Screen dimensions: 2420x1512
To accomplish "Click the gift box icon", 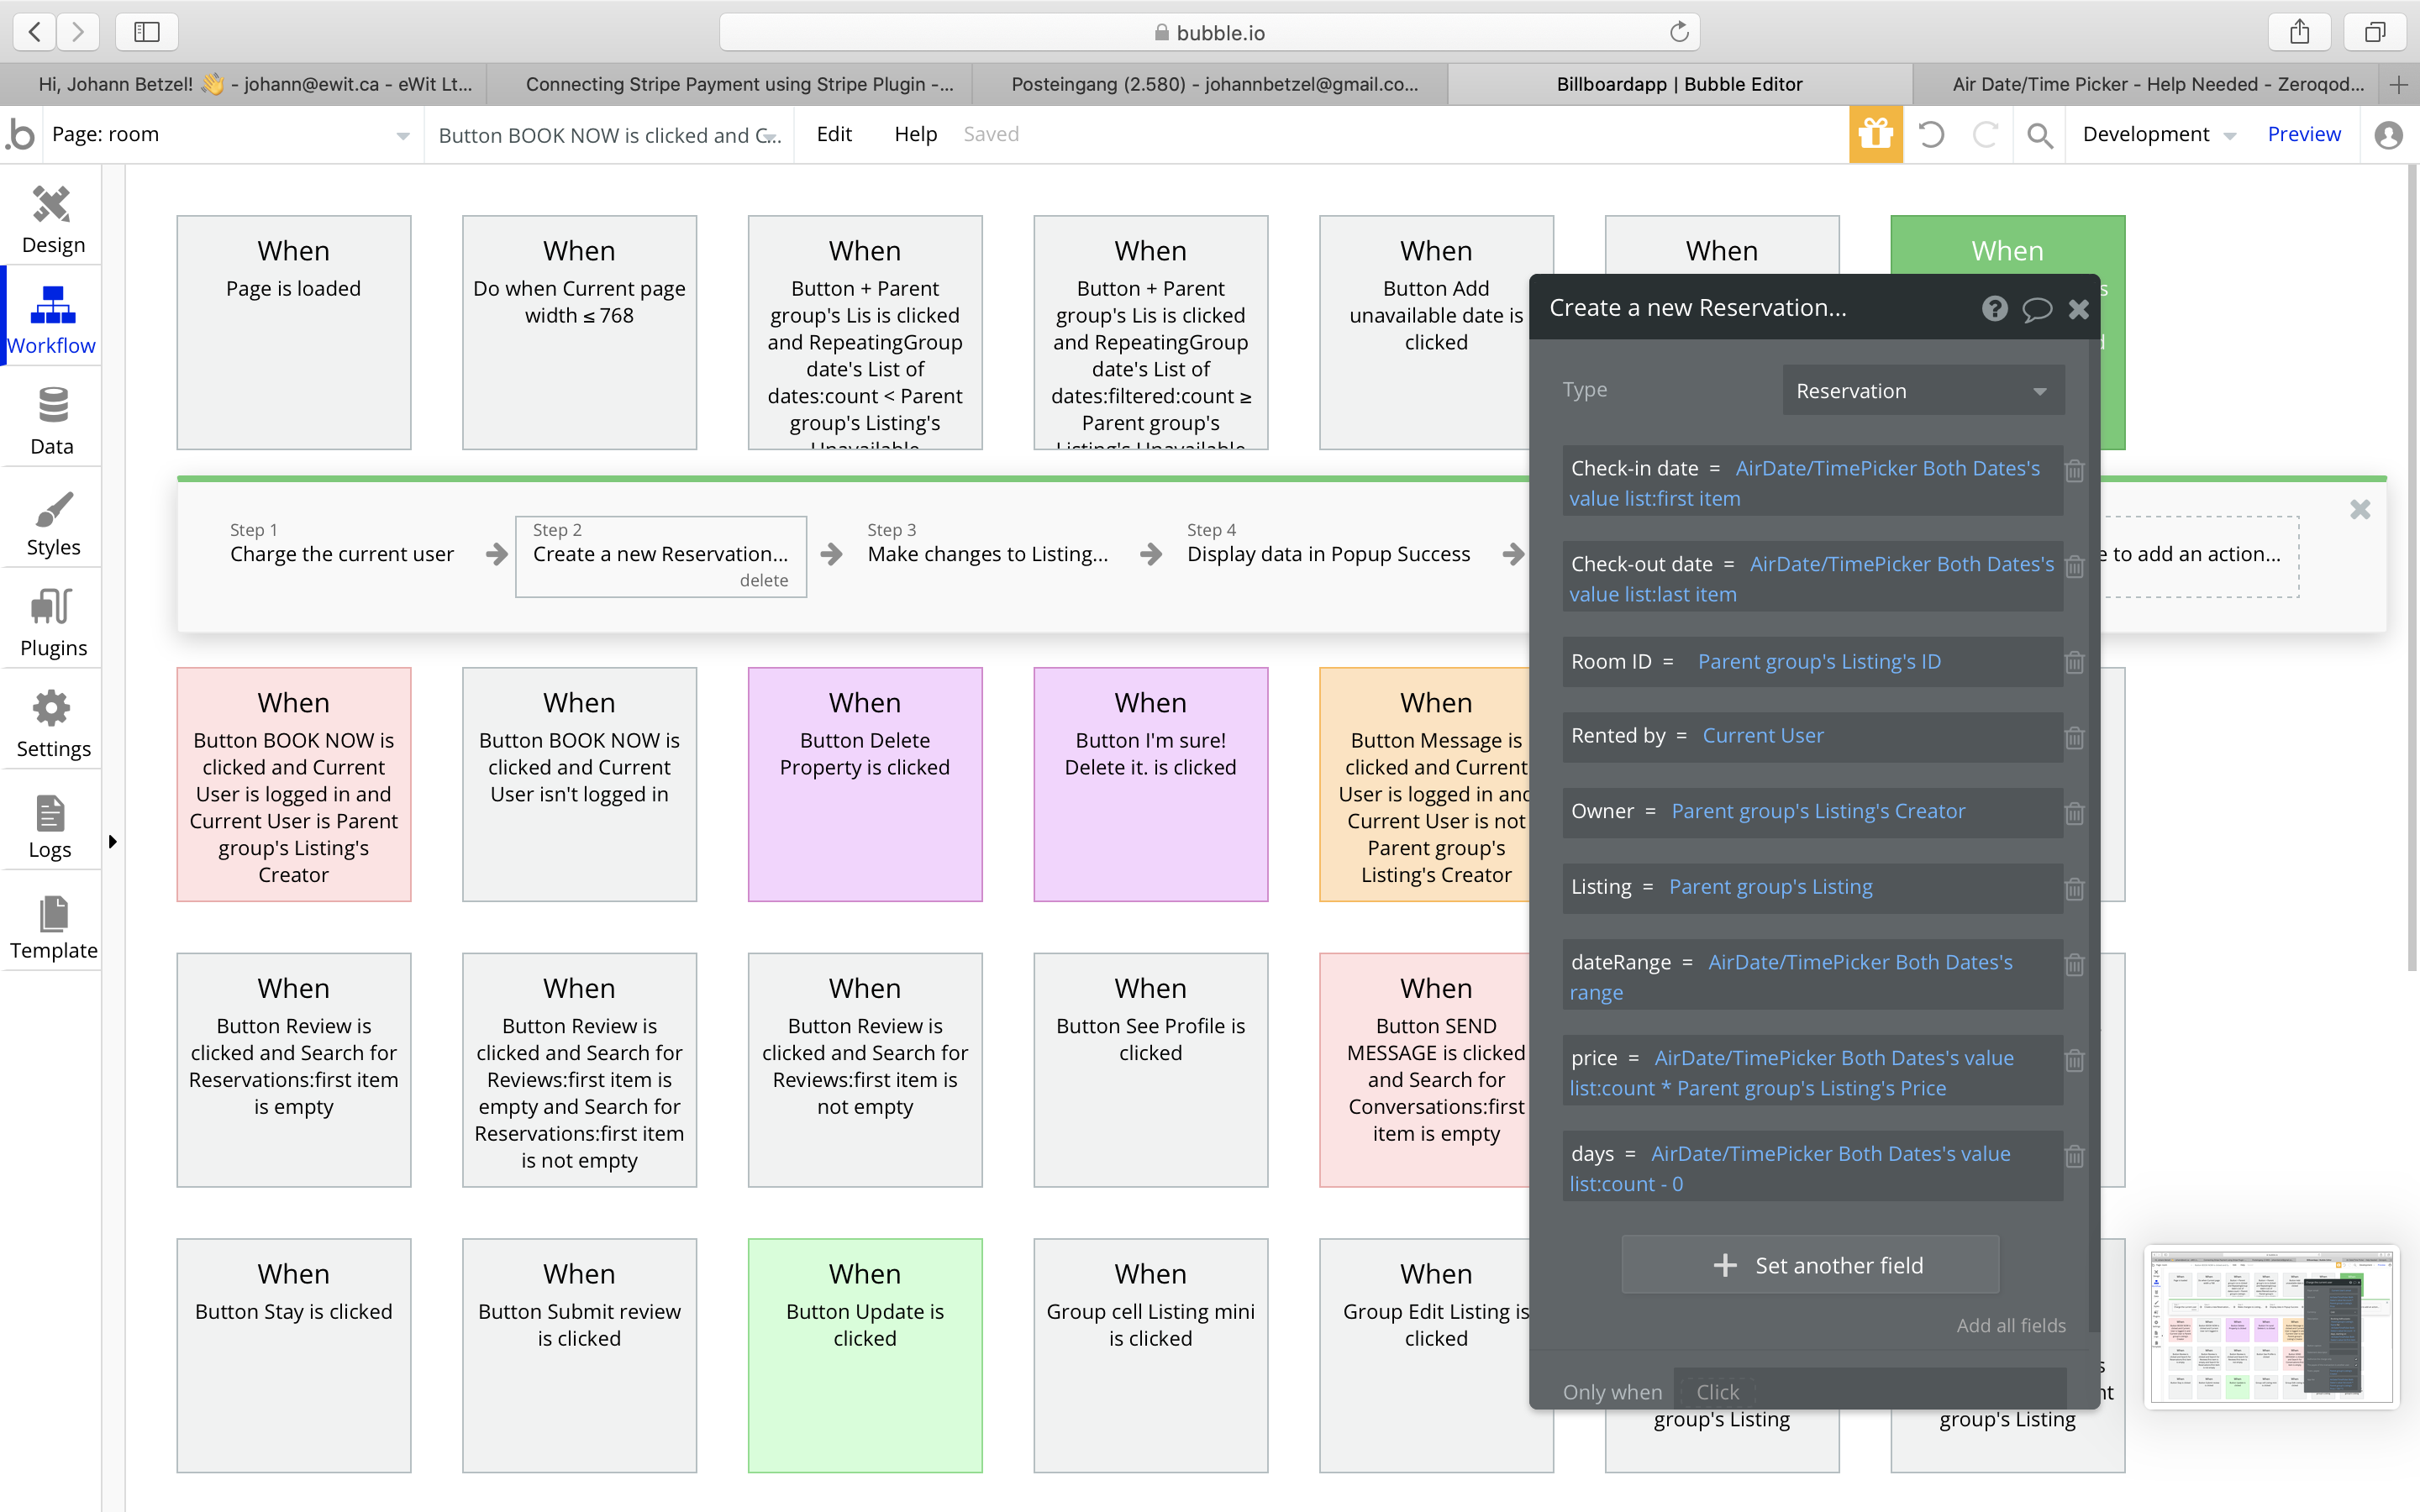I will pos(1875,134).
